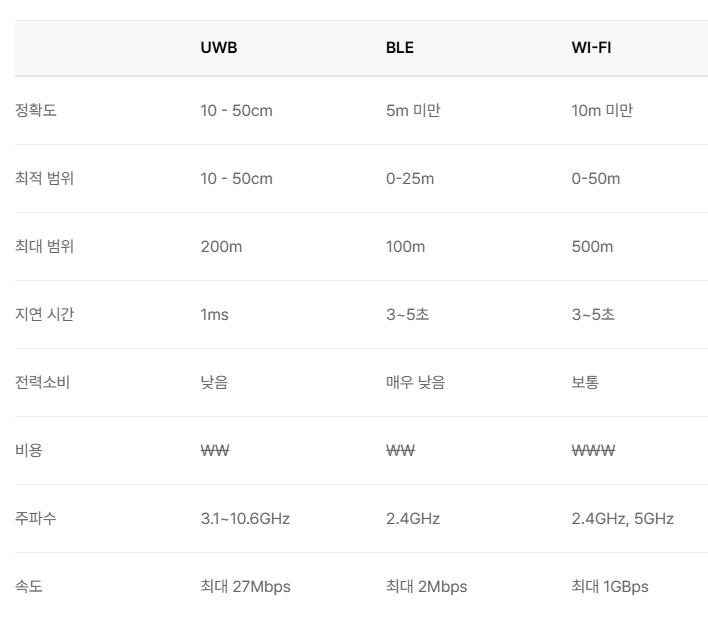
Task: Click the WI-FI column header
Action: tap(591, 48)
